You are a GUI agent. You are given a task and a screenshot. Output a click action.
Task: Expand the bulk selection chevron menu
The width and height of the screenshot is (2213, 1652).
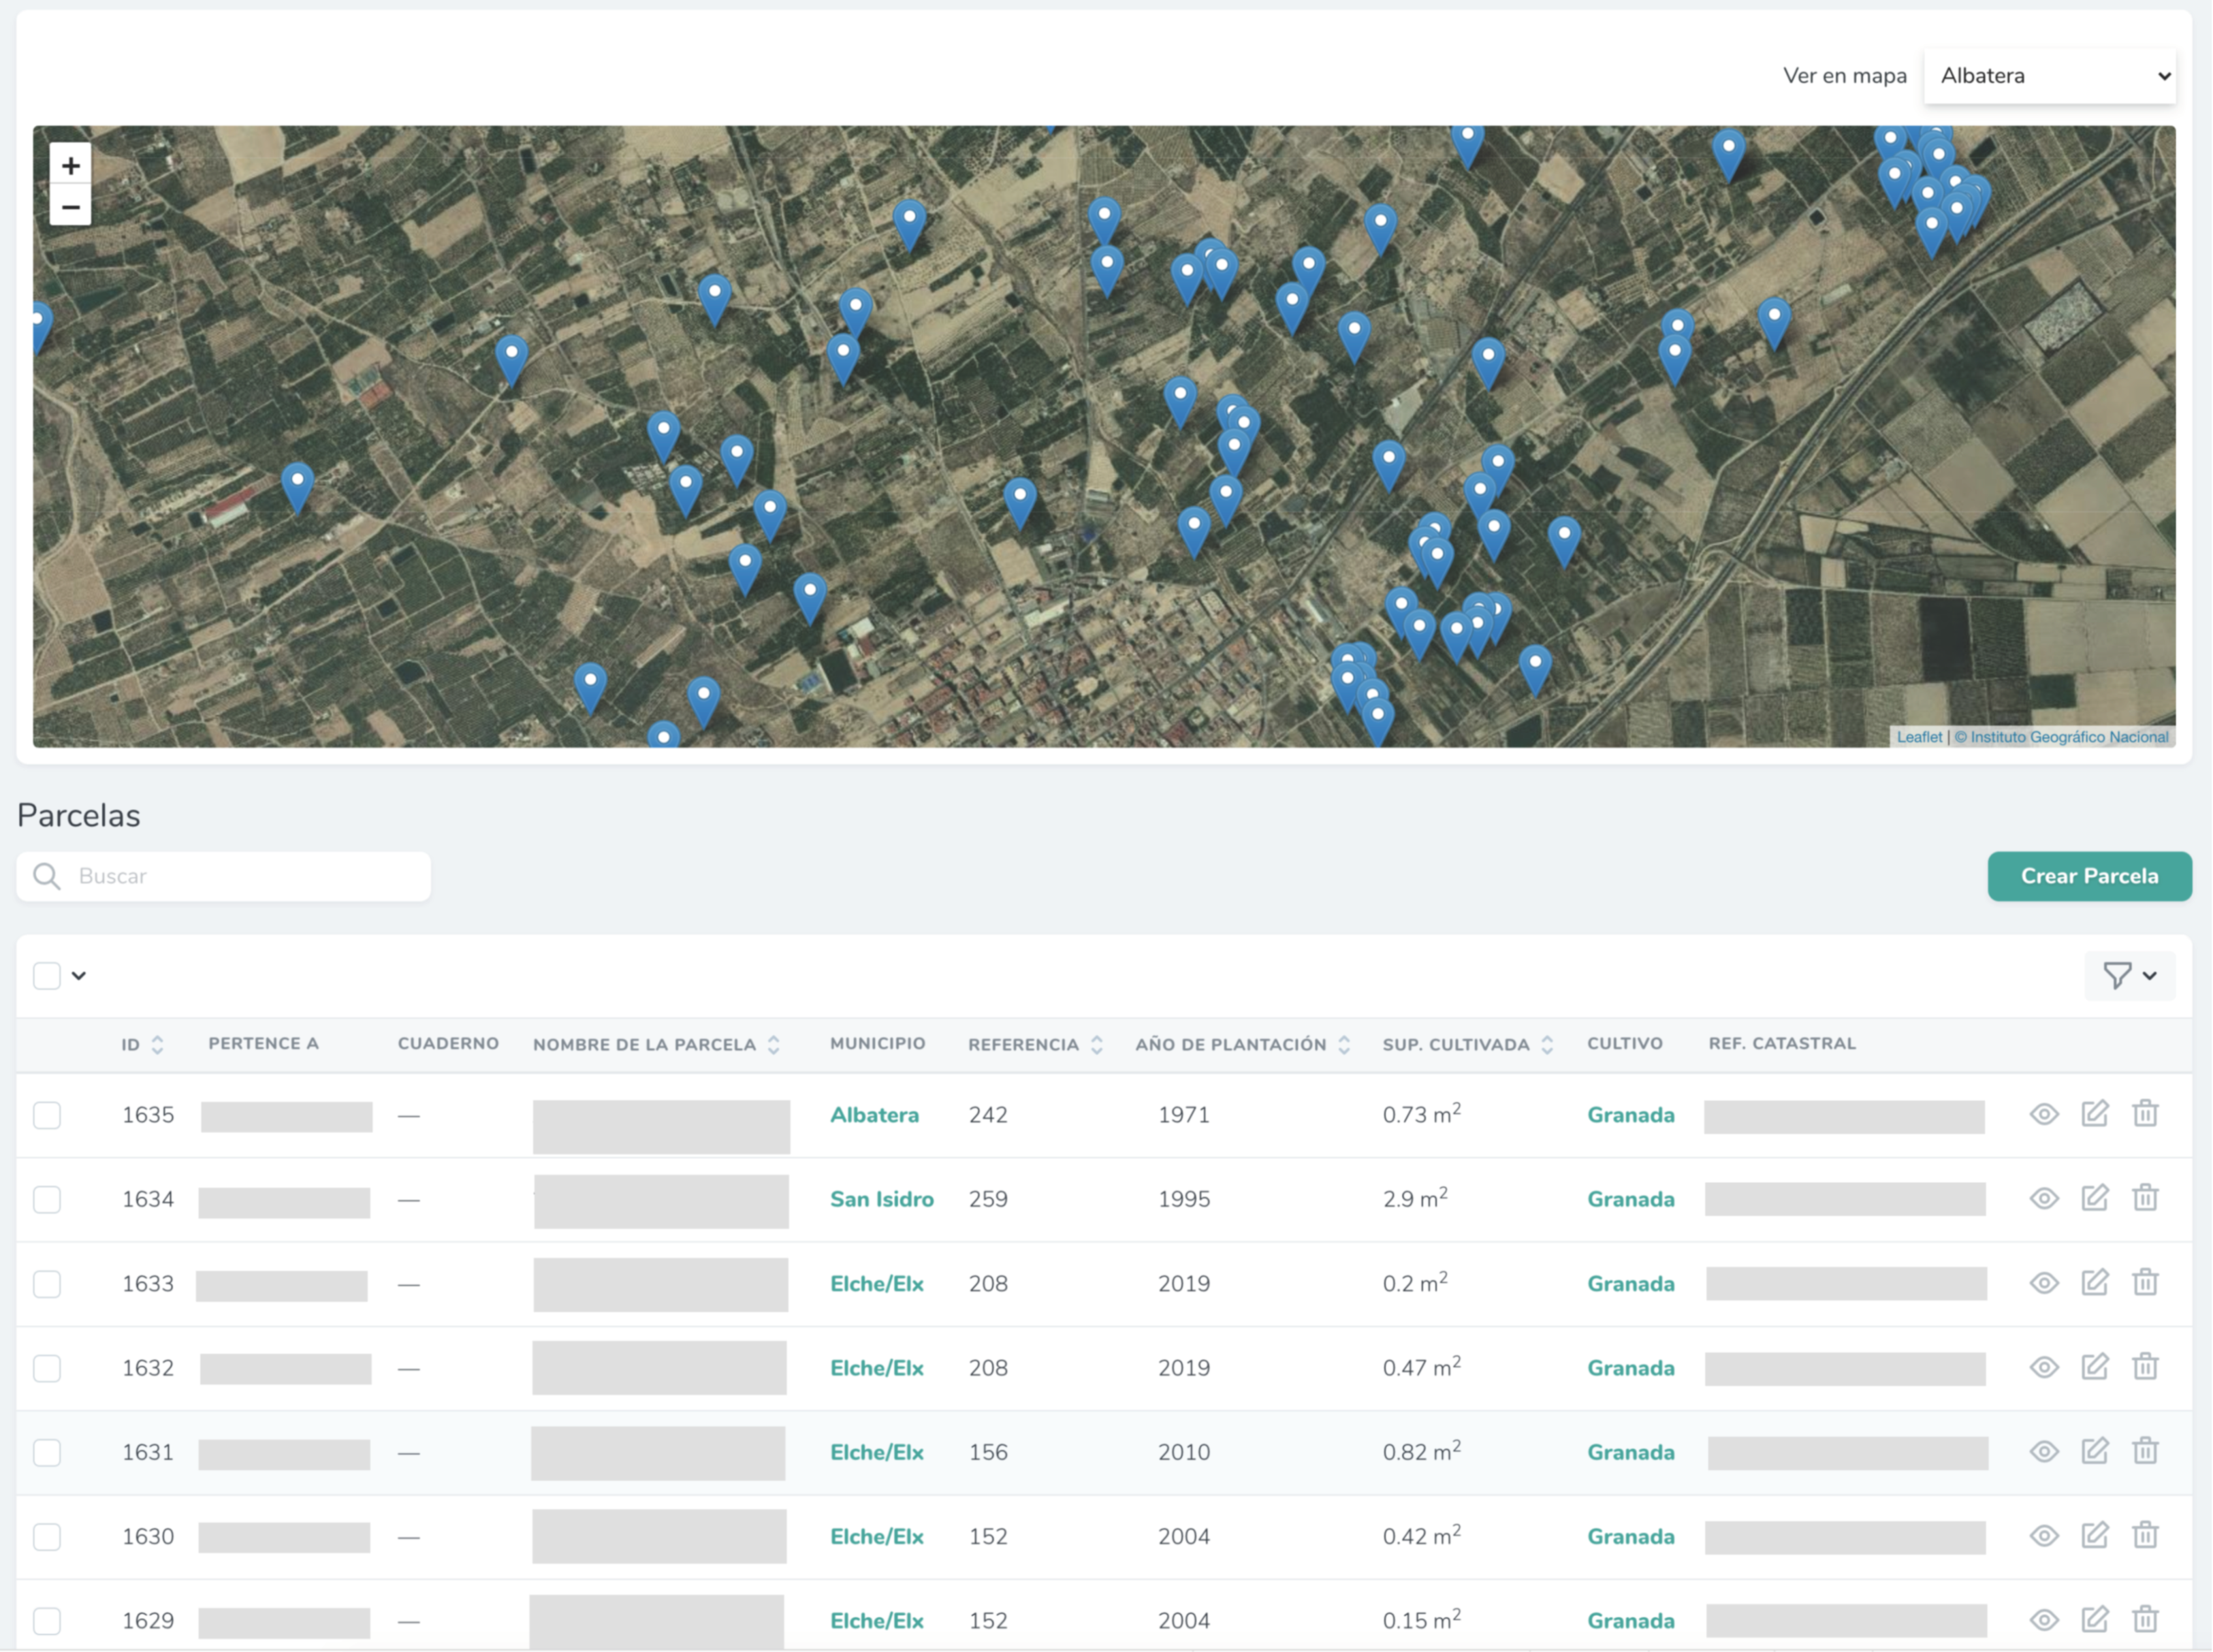[79, 975]
